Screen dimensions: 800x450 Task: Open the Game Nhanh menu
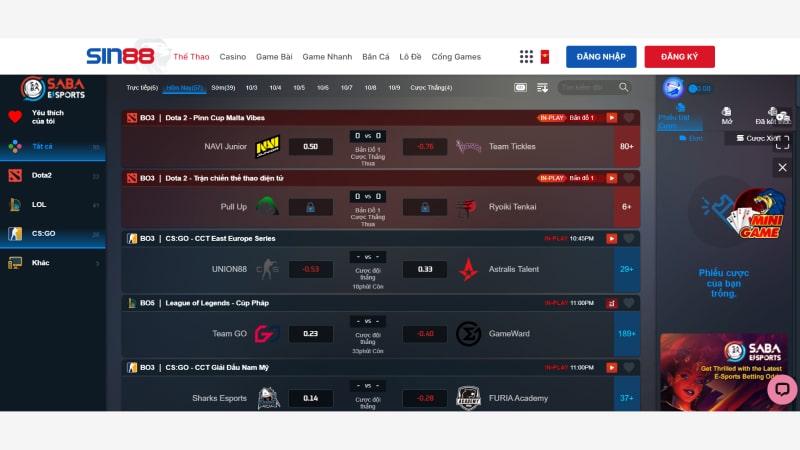327,57
